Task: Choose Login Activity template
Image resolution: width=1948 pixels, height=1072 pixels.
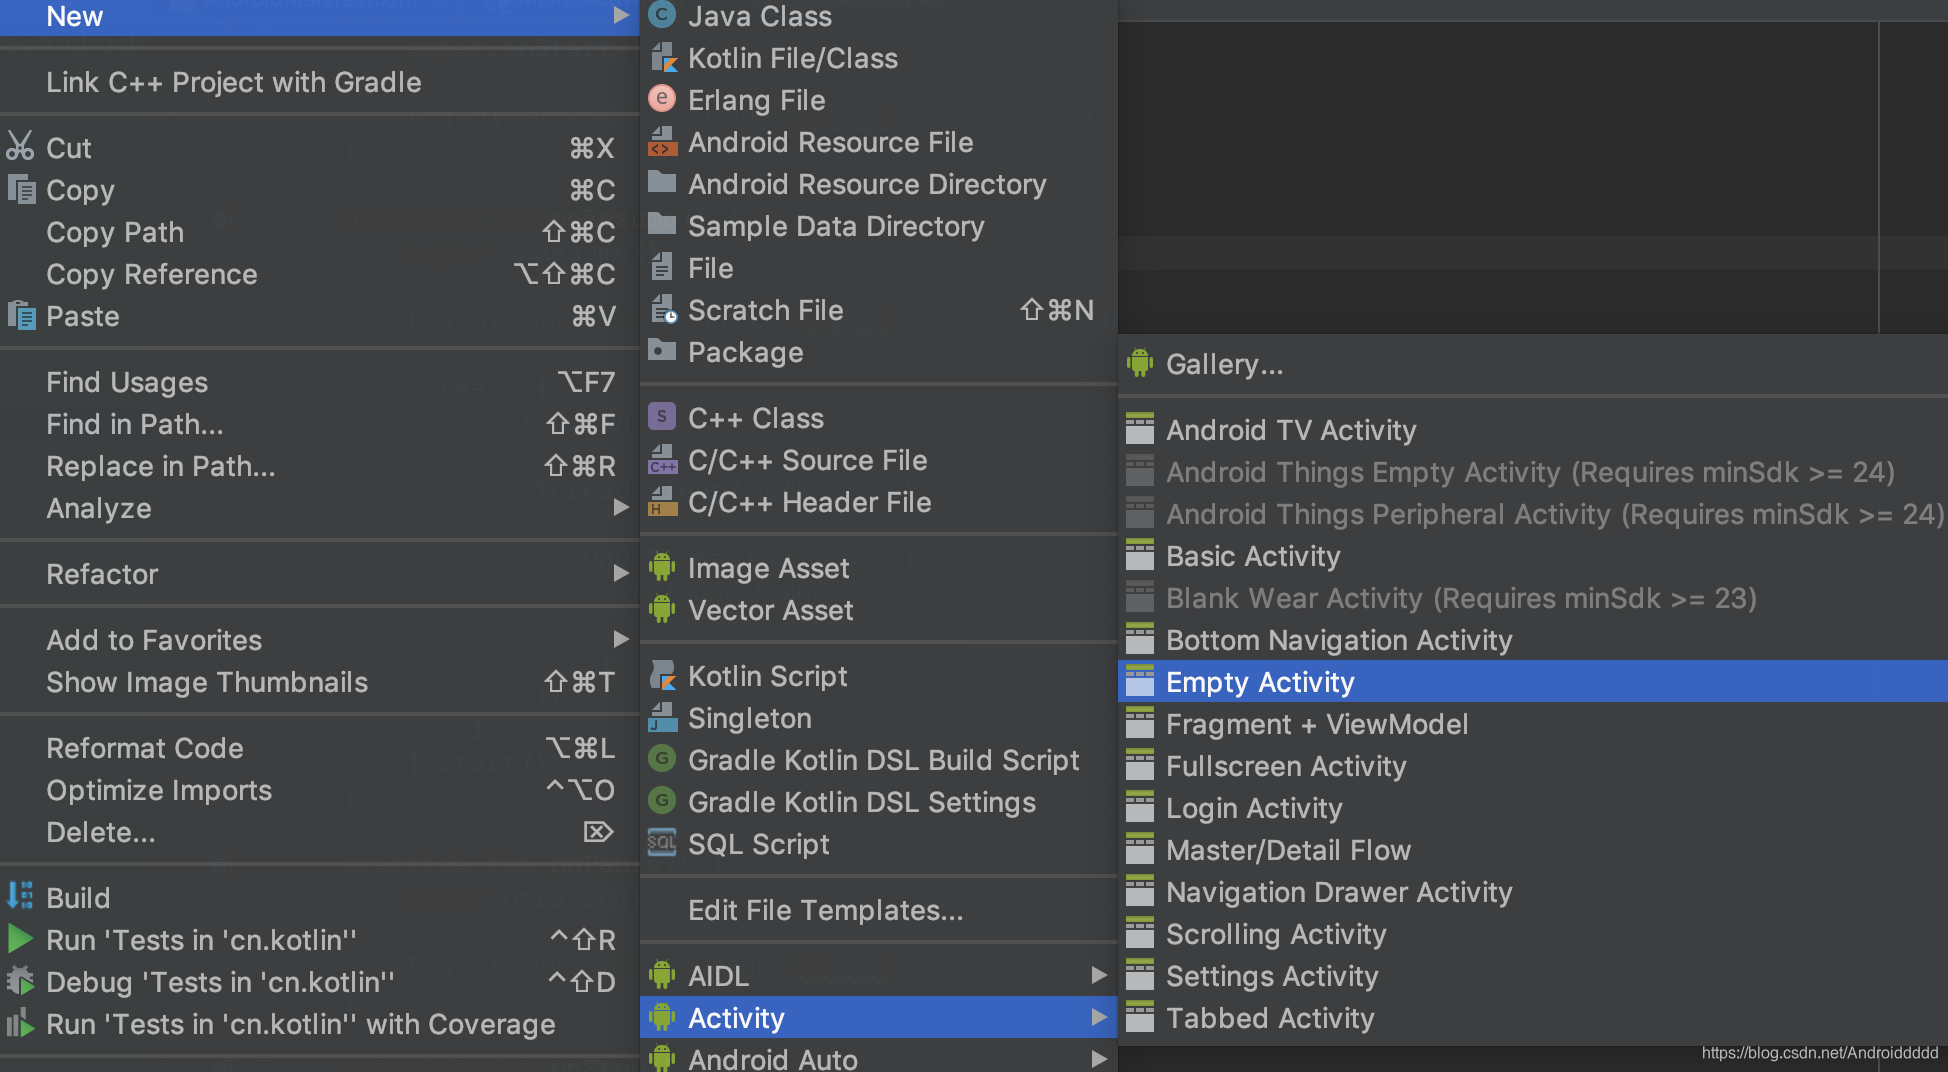Action: pos(1254,808)
